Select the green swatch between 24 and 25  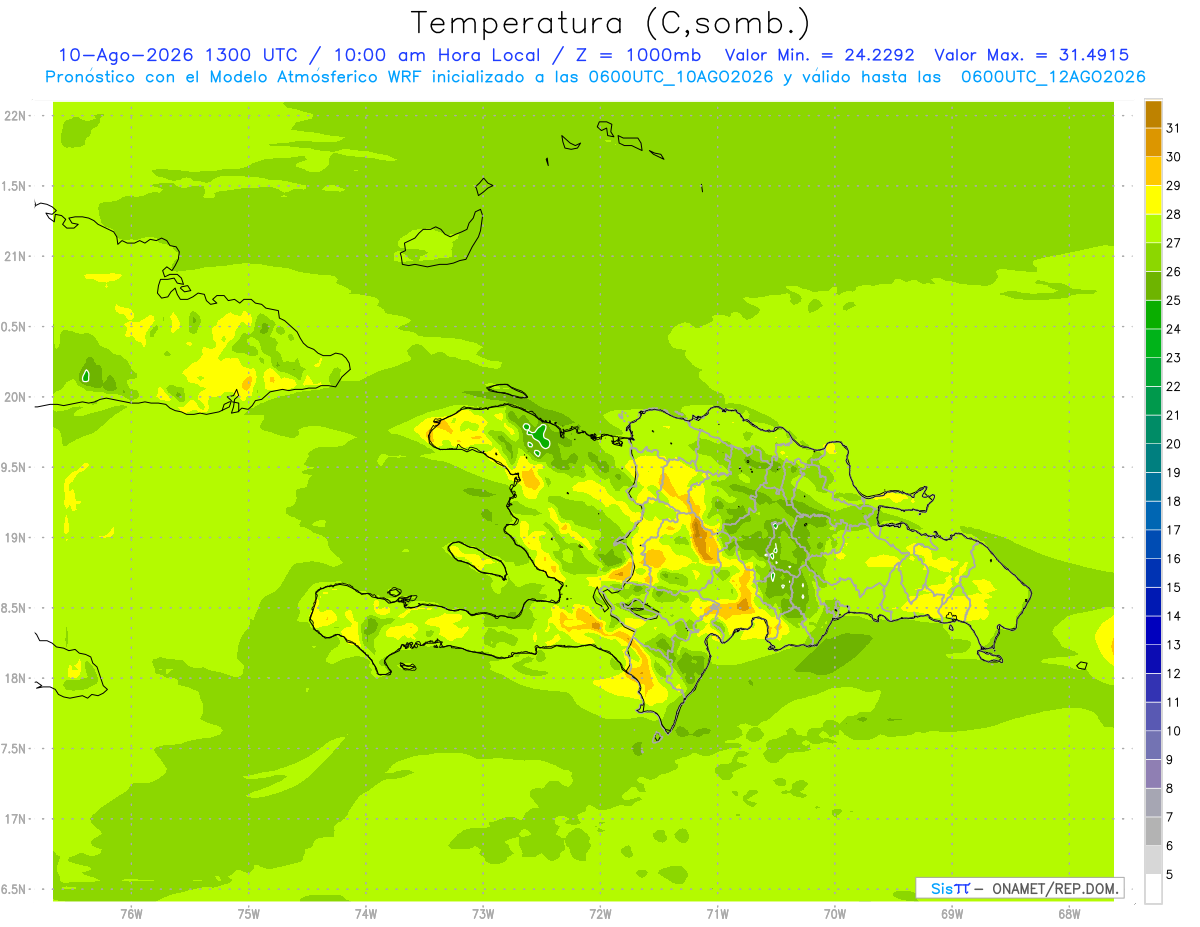[x=1153, y=315]
